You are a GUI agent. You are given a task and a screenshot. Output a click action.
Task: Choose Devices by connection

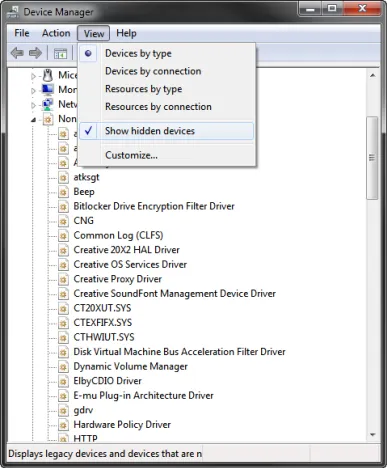tap(167, 71)
